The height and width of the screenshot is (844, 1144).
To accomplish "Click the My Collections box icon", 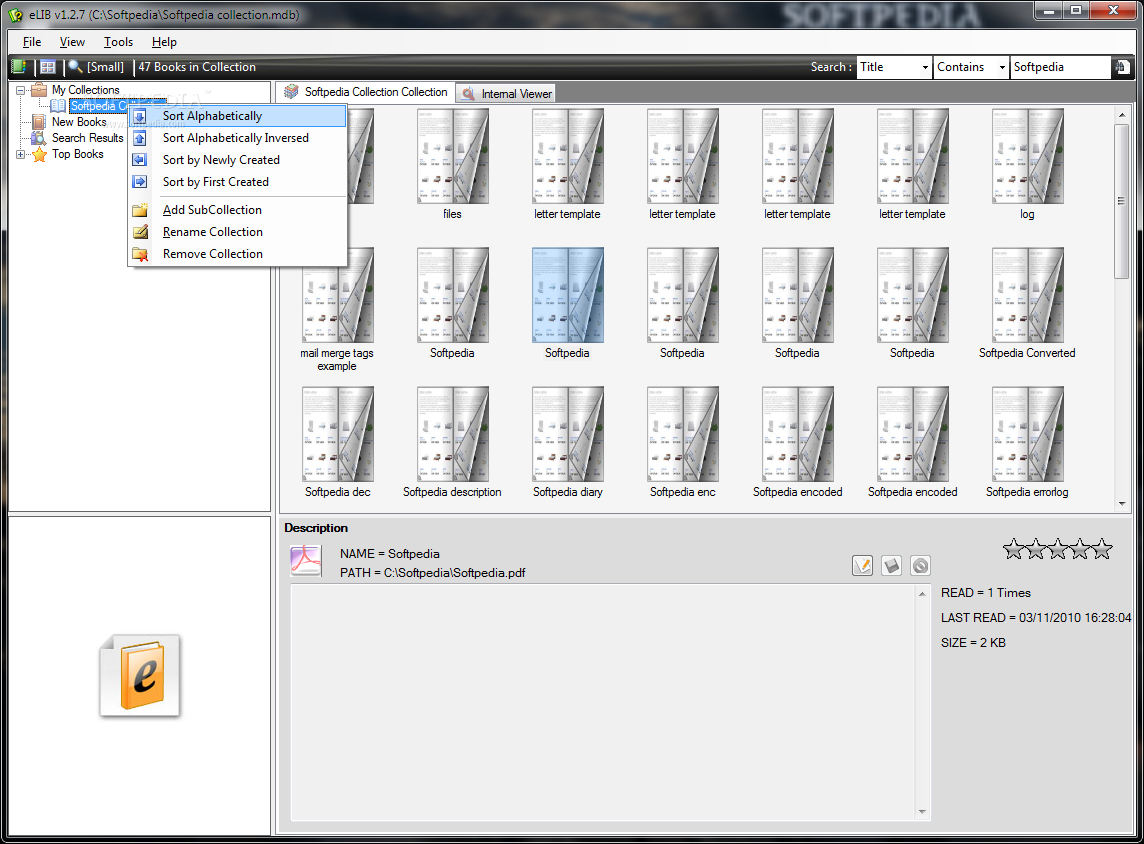I will click(x=39, y=90).
